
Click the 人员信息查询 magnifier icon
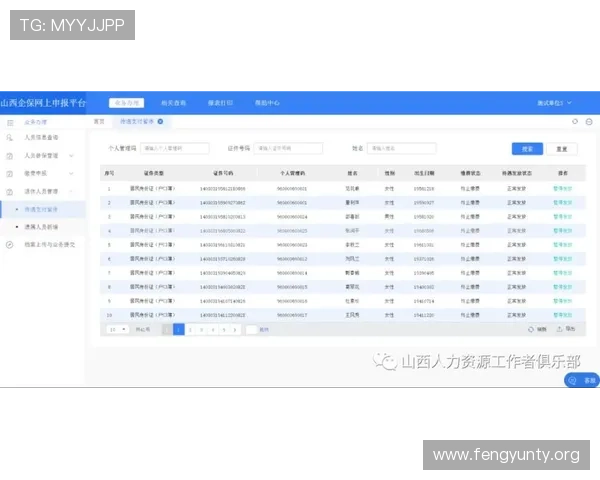(10, 137)
